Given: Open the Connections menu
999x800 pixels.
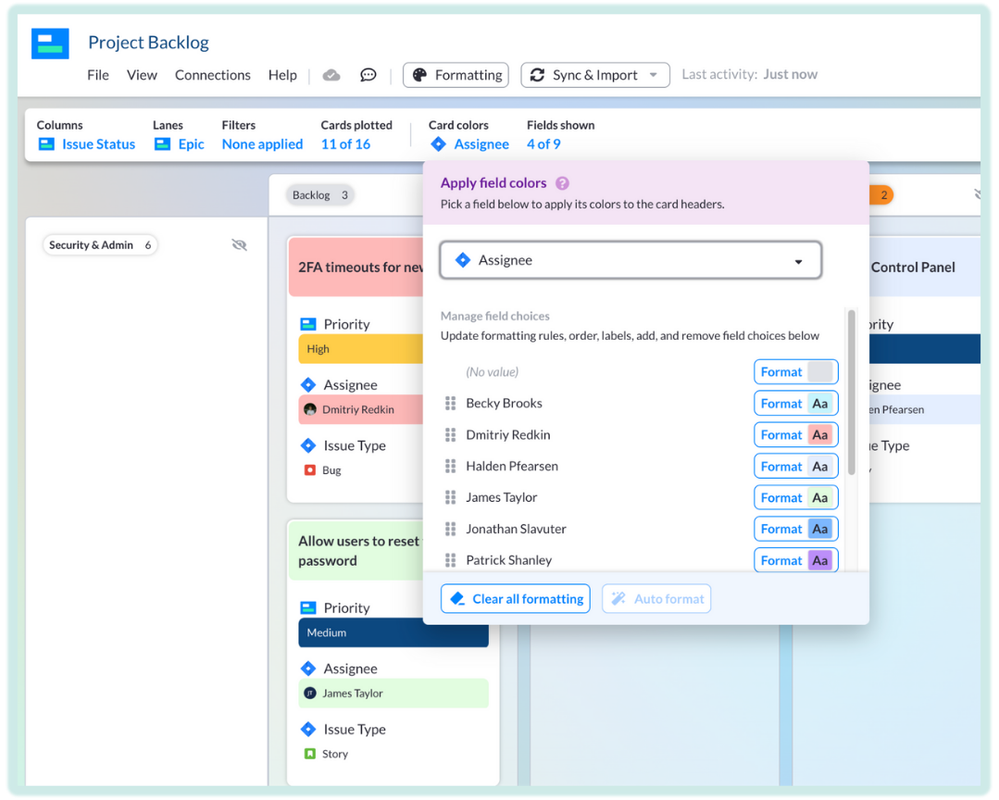Looking at the screenshot, I should [212, 74].
